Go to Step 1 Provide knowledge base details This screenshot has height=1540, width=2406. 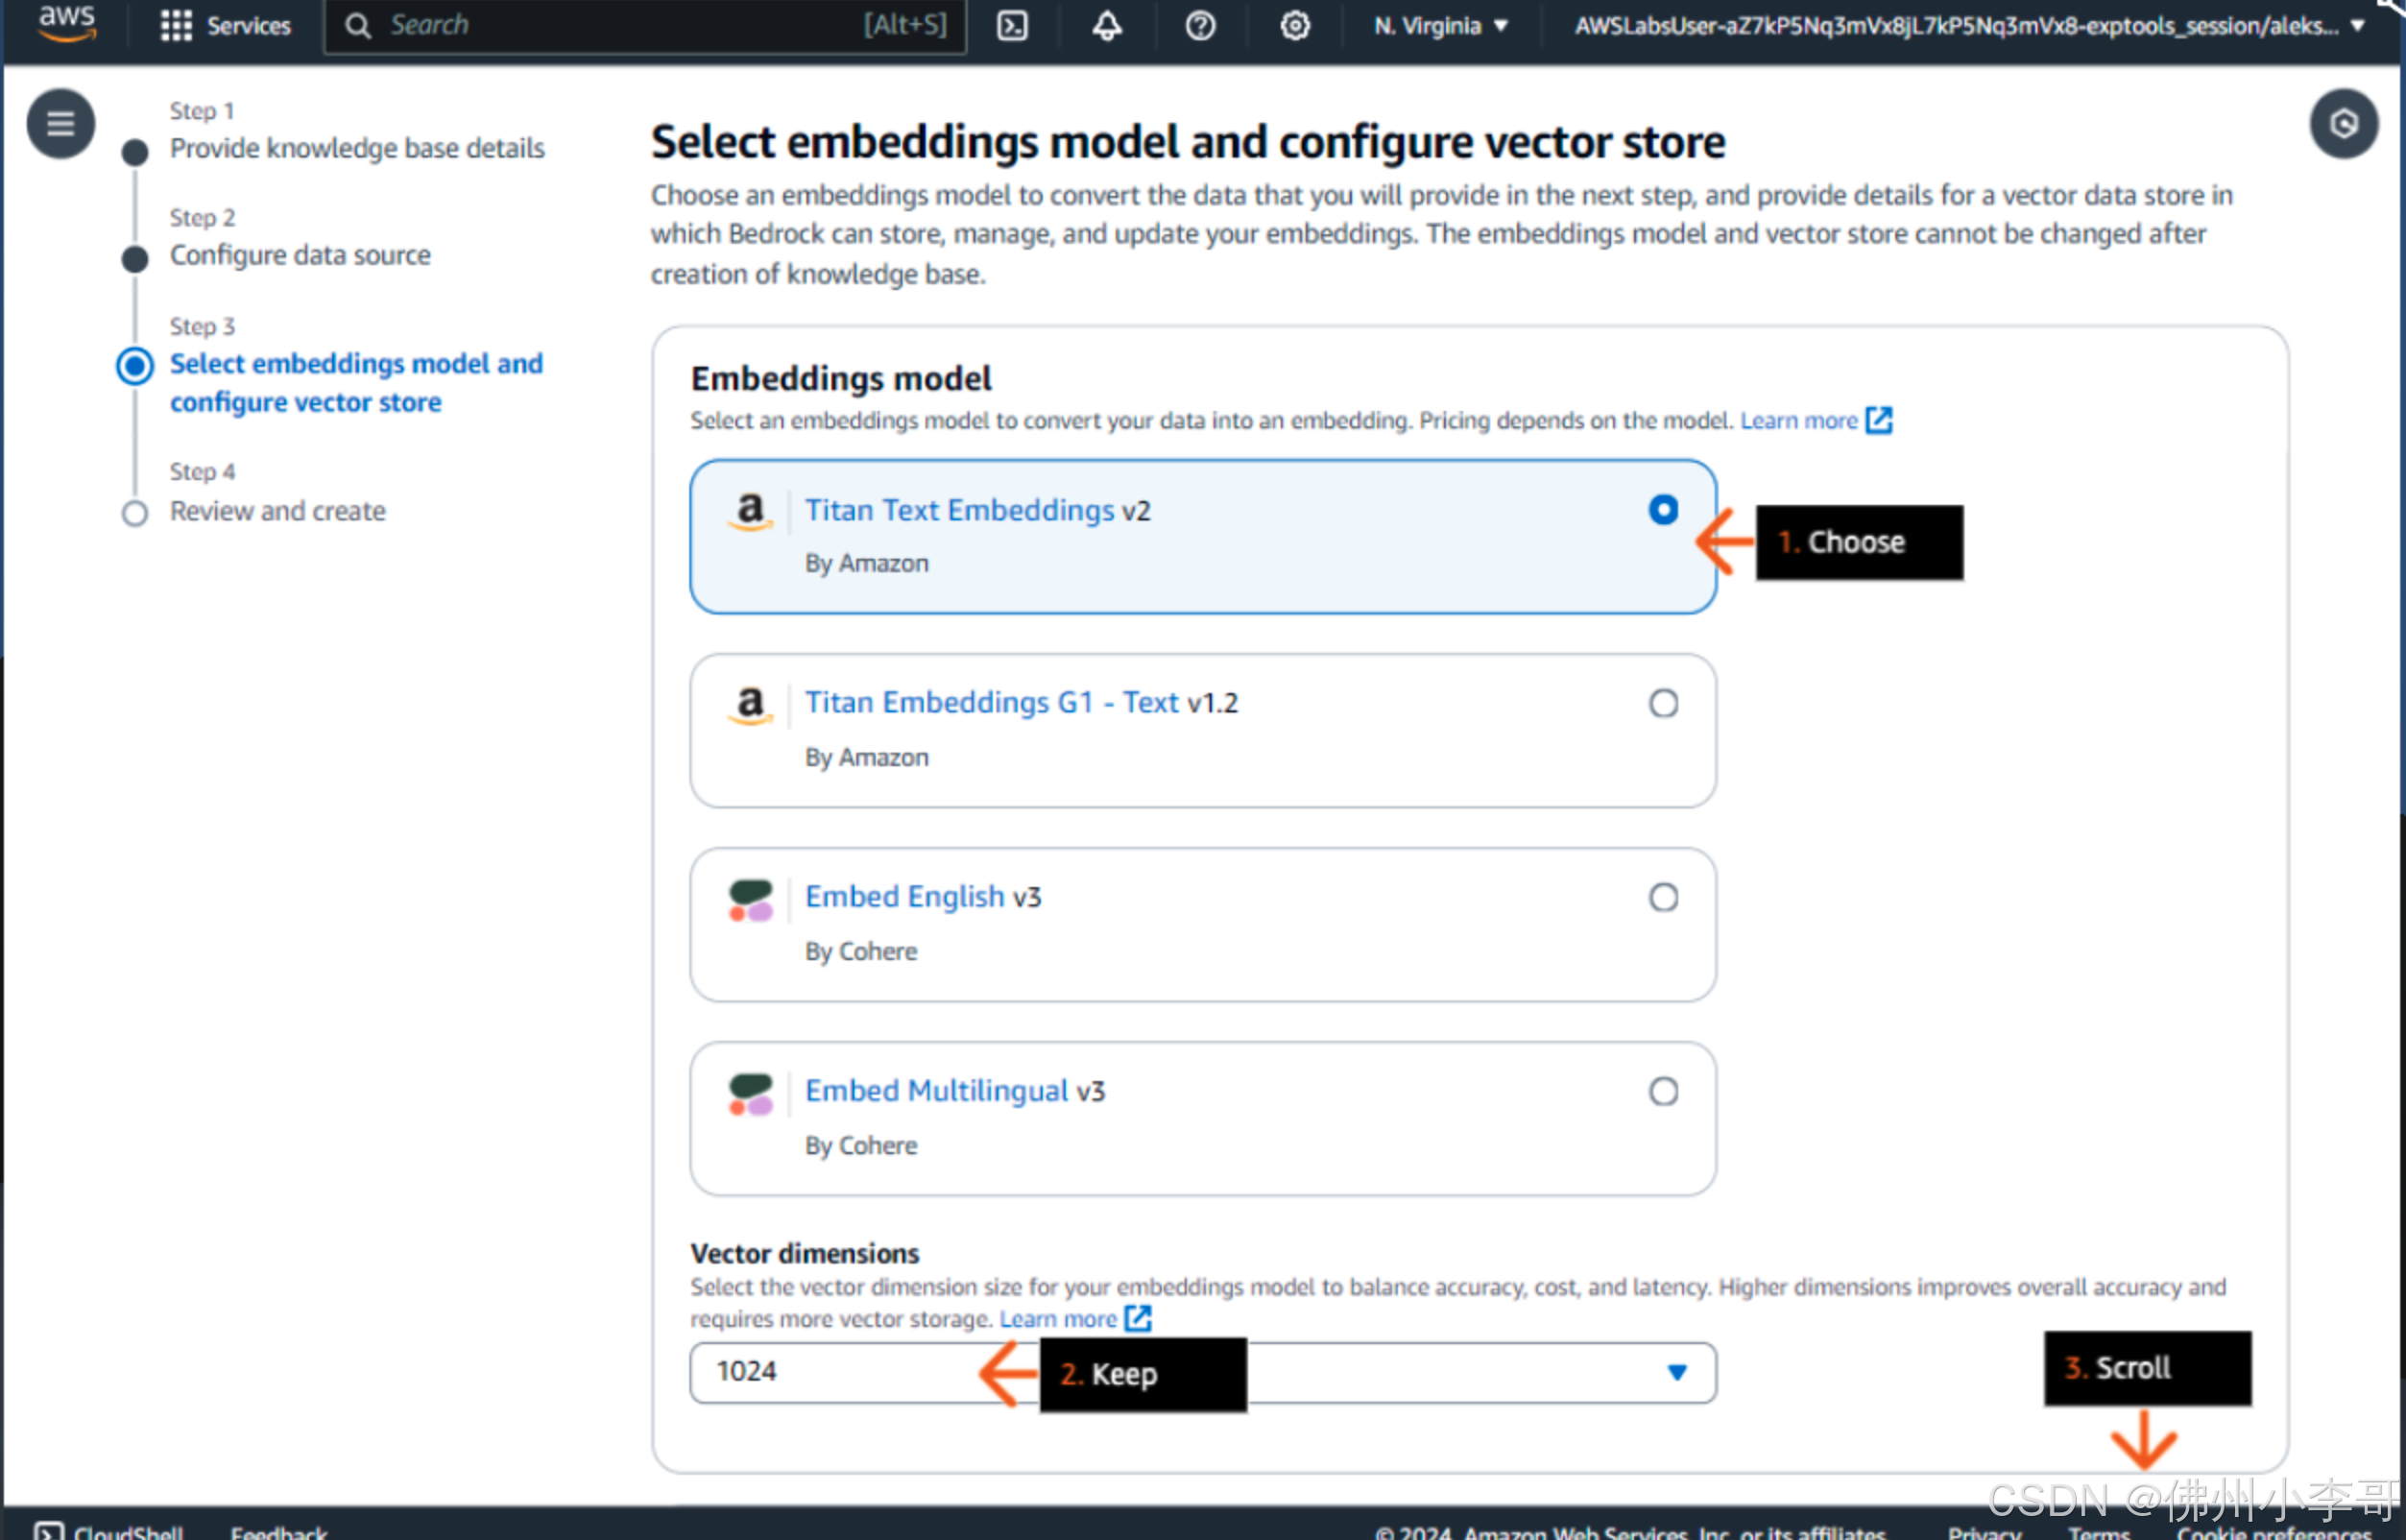click(357, 148)
